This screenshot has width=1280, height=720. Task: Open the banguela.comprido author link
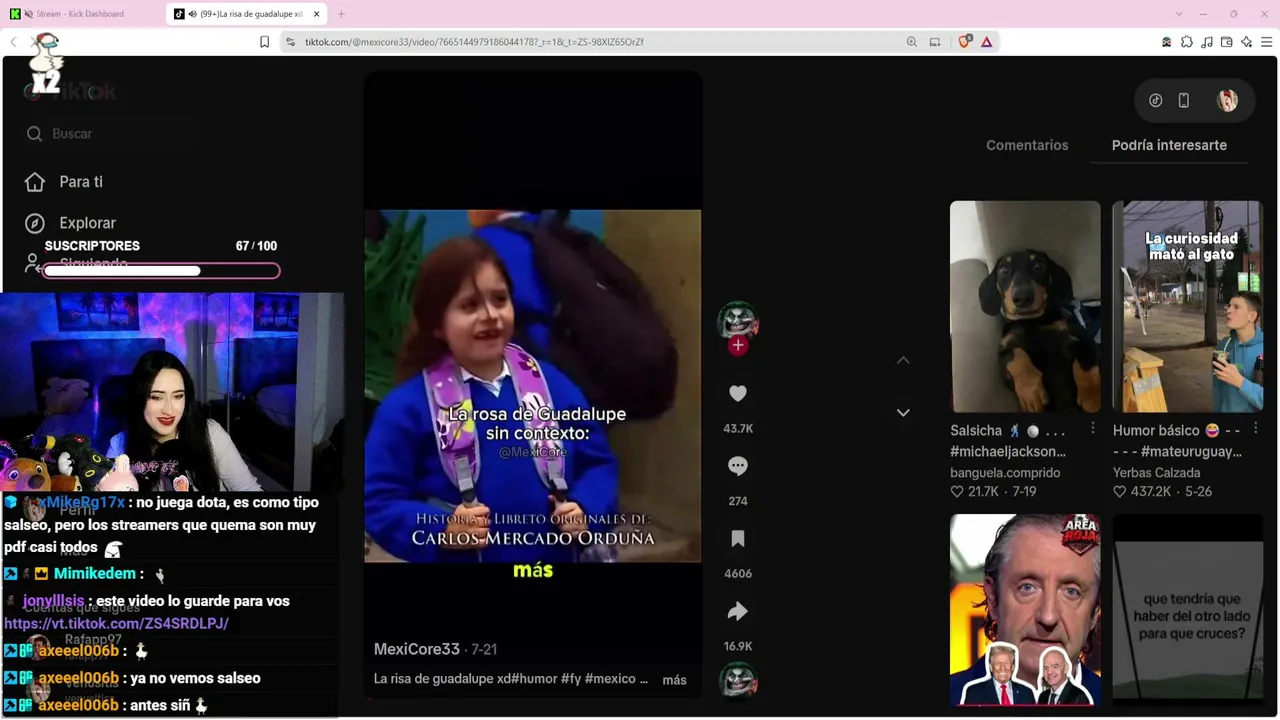tap(1005, 473)
